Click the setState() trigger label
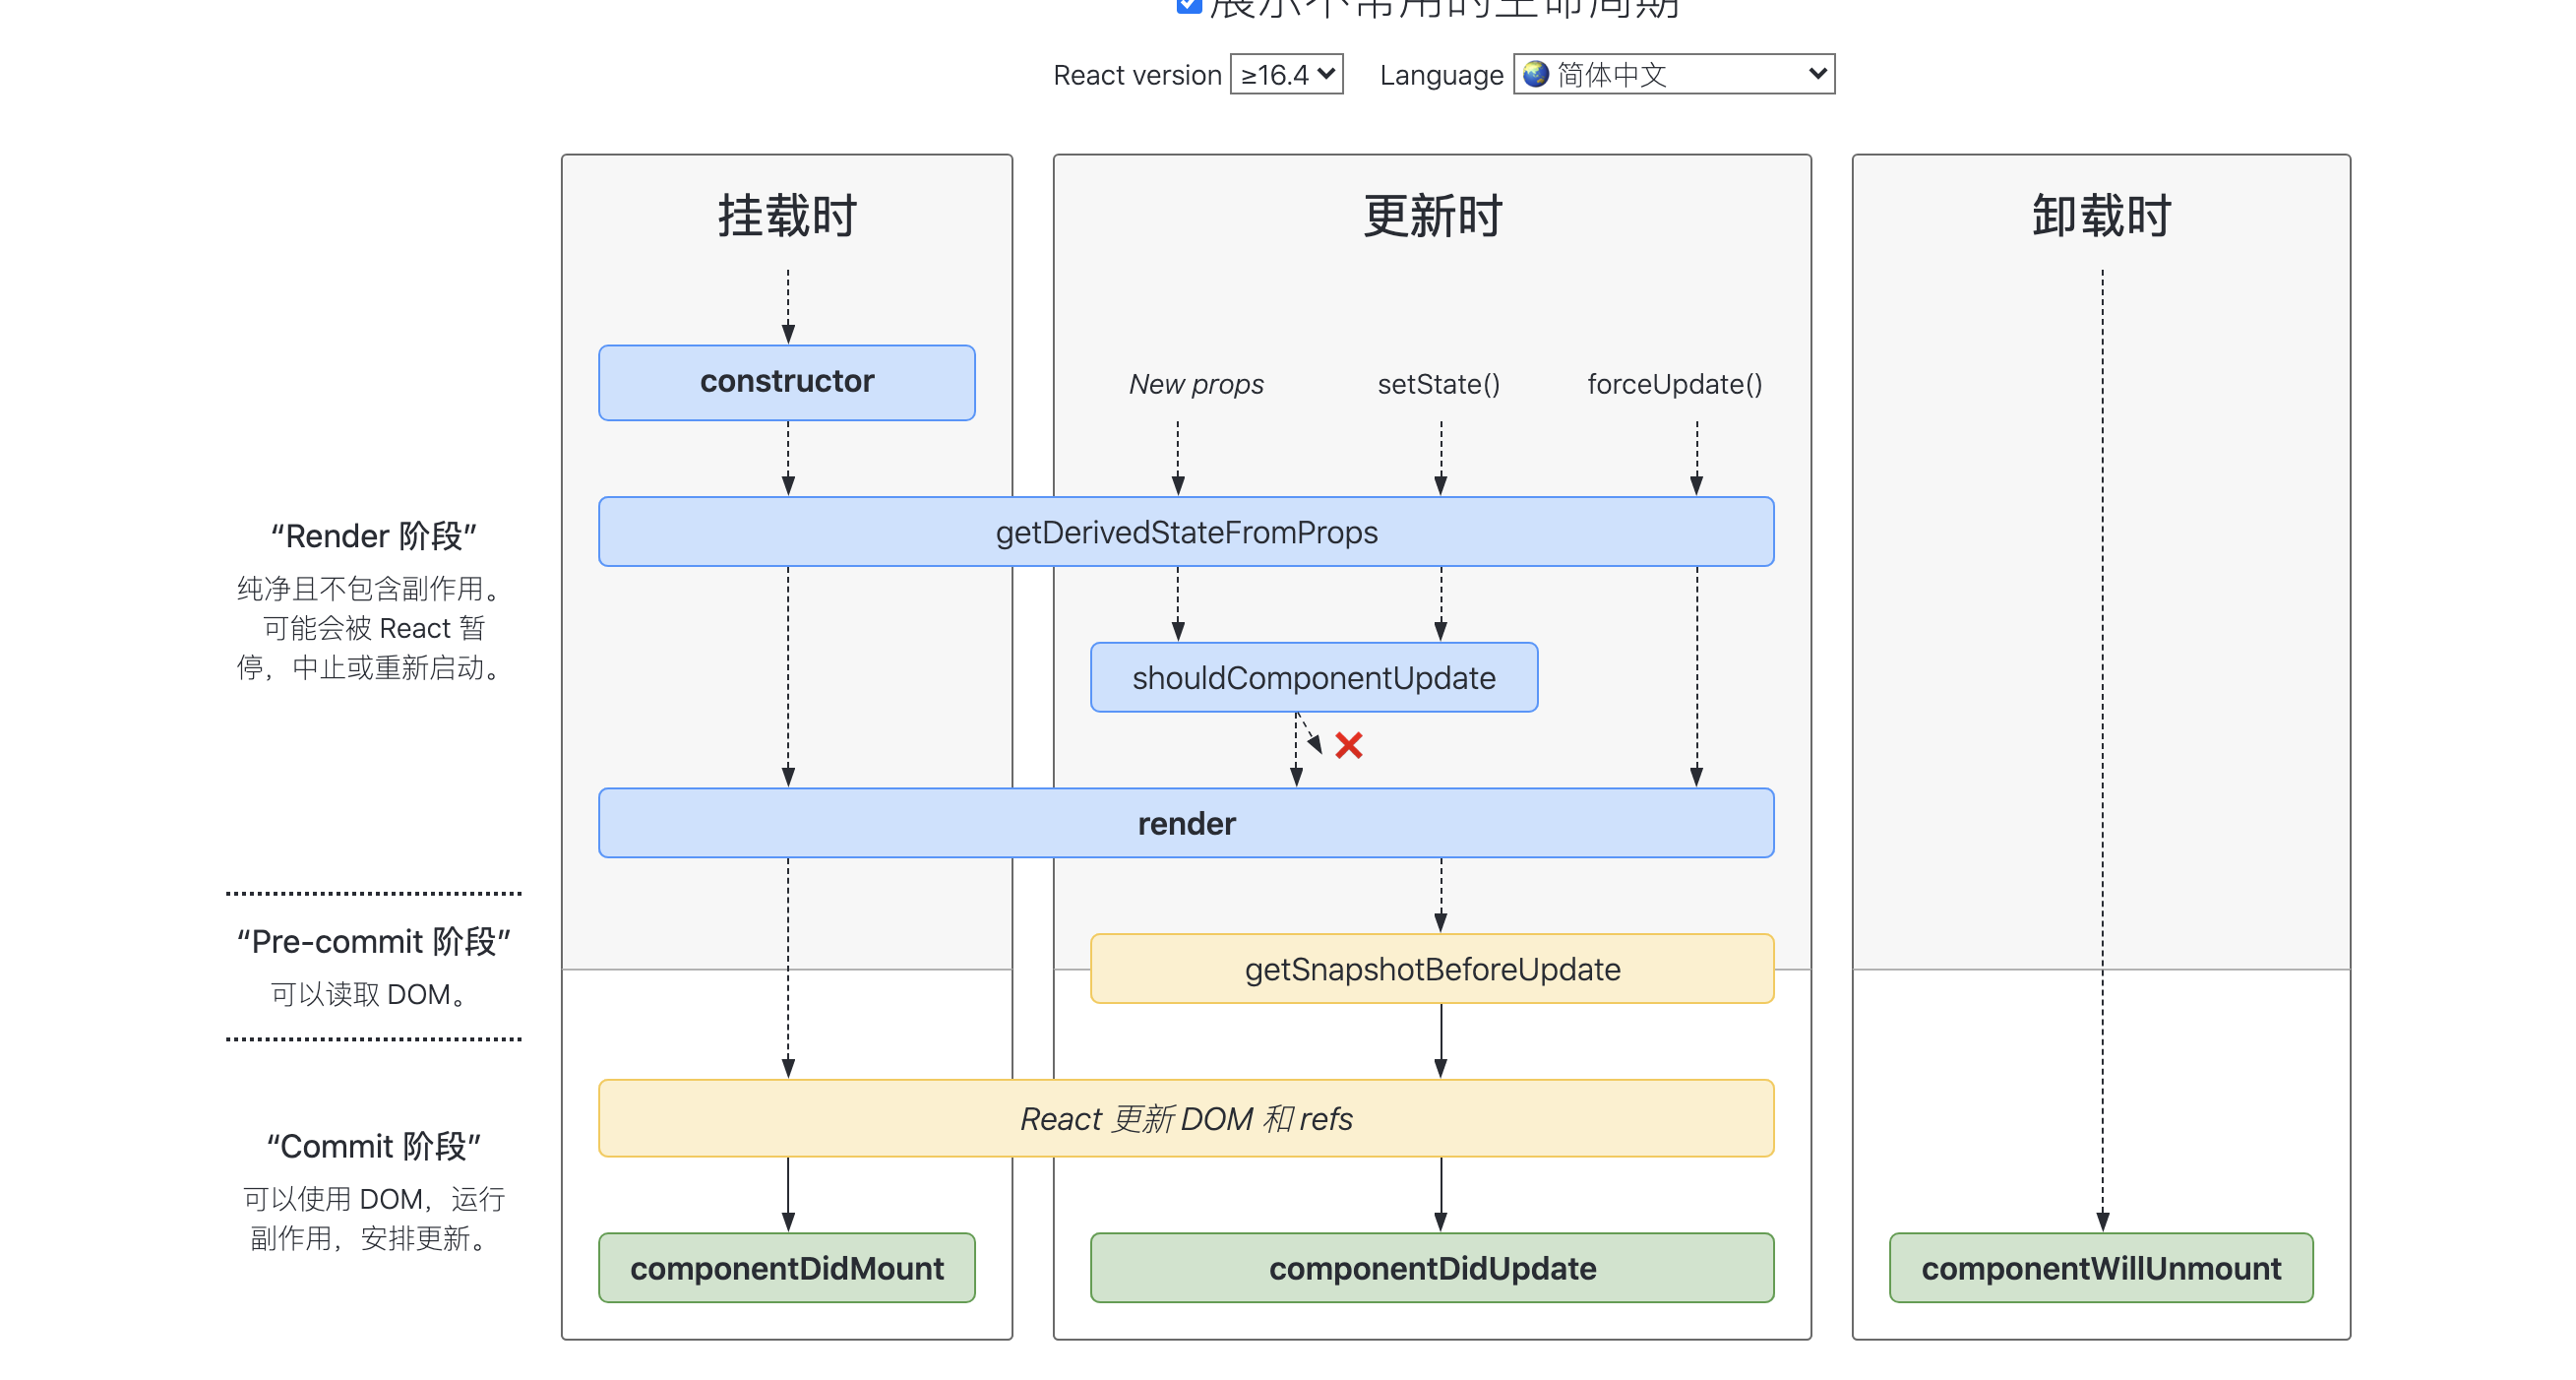Viewport: 2576px width, 1380px height. (1439, 384)
